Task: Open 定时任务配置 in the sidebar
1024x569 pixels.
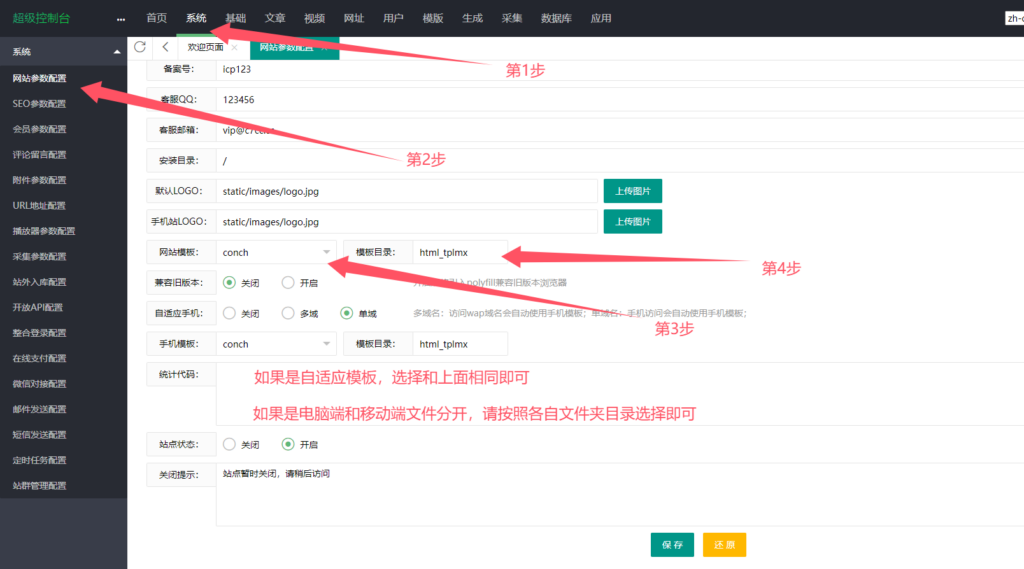Action: (x=39, y=461)
